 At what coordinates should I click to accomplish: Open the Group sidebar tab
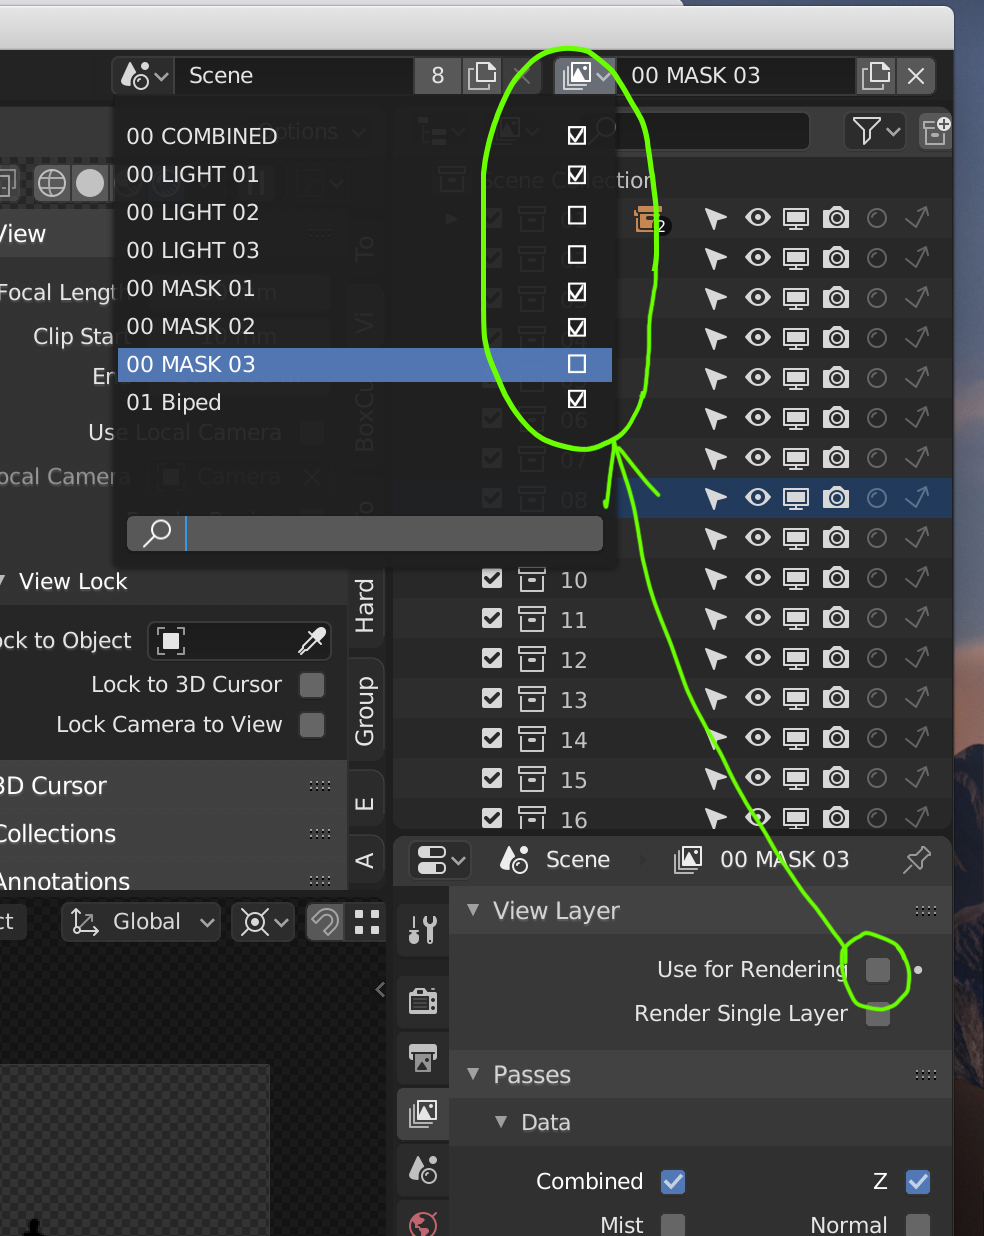365,710
